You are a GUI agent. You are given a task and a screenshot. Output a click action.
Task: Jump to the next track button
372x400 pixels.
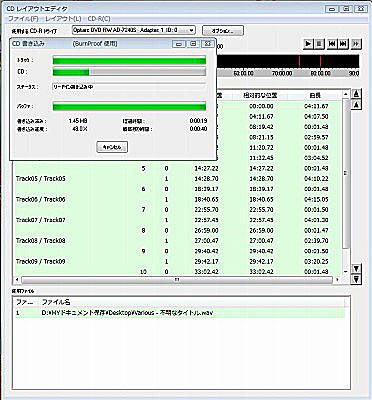coord(343,44)
